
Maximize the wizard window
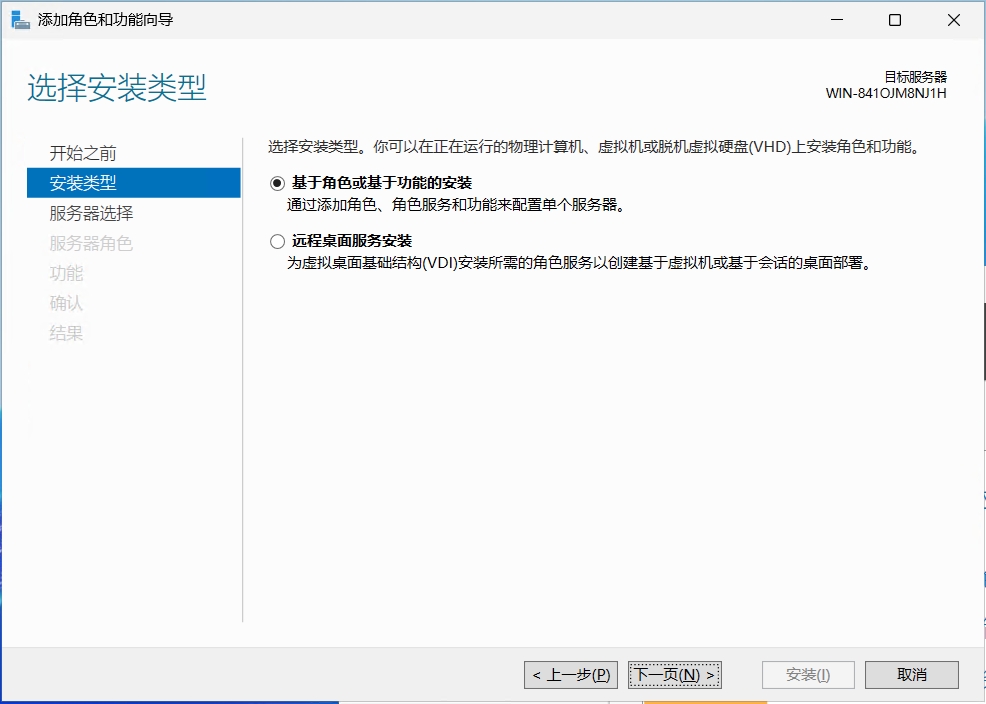pos(895,20)
